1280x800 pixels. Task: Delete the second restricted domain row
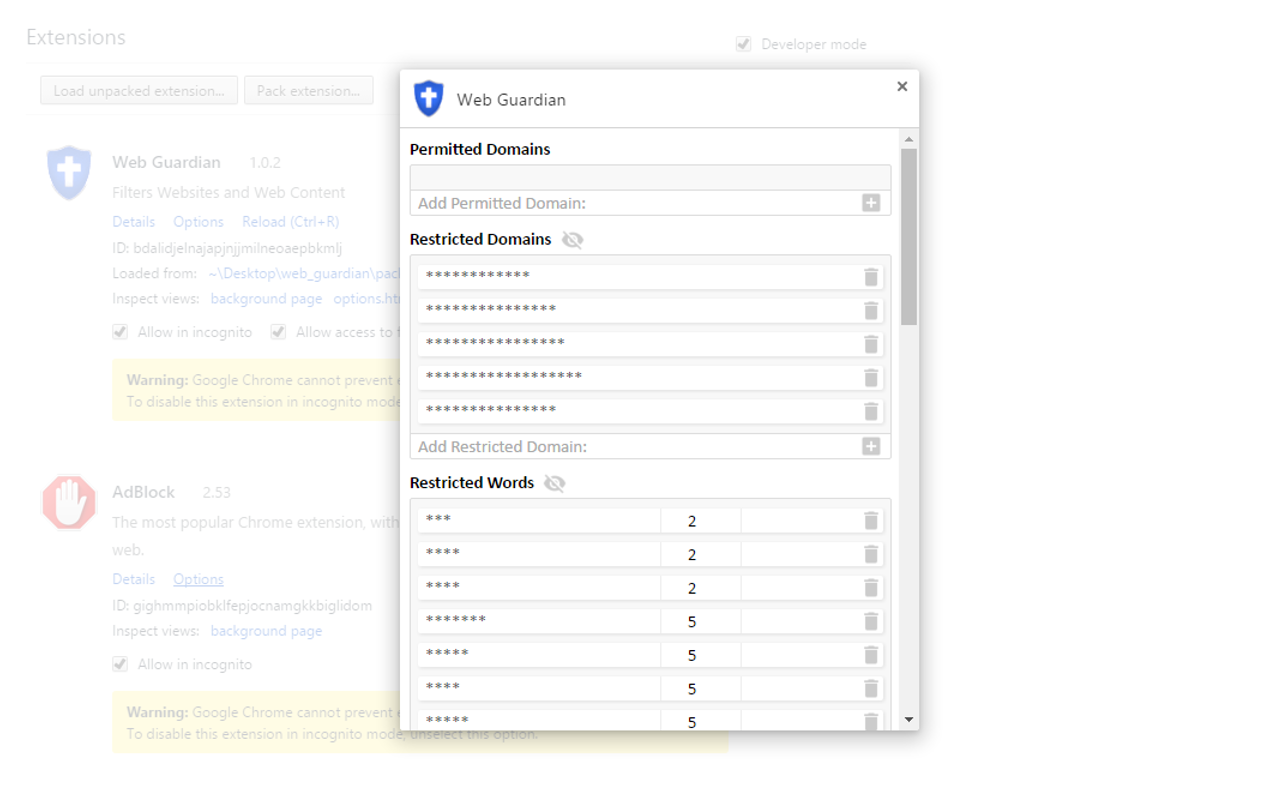(x=871, y=310)
